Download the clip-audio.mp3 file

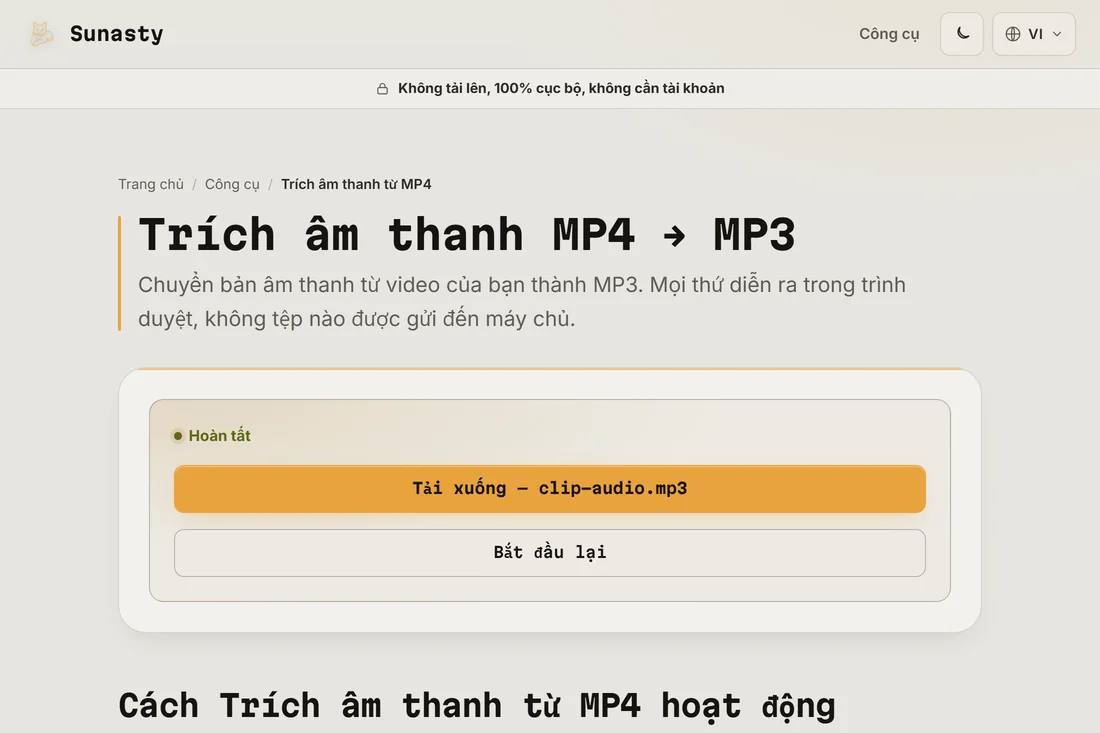(549, 488)
